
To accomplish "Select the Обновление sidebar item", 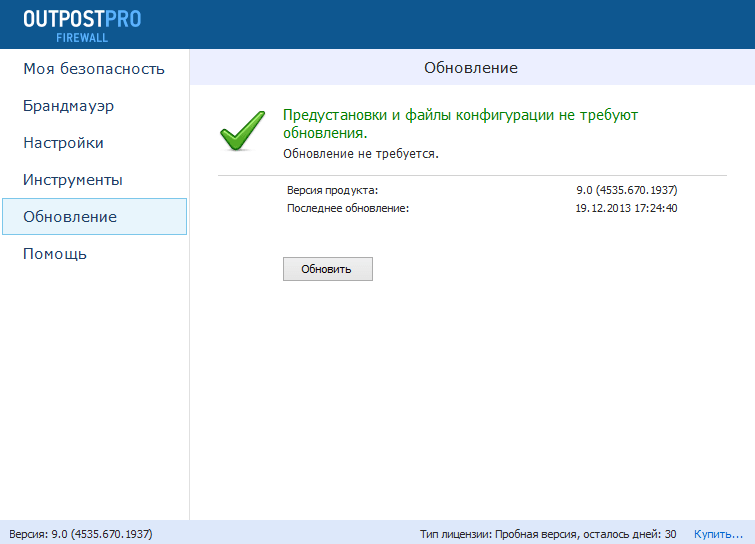I will pyautogui.click(x=94, y=217).
